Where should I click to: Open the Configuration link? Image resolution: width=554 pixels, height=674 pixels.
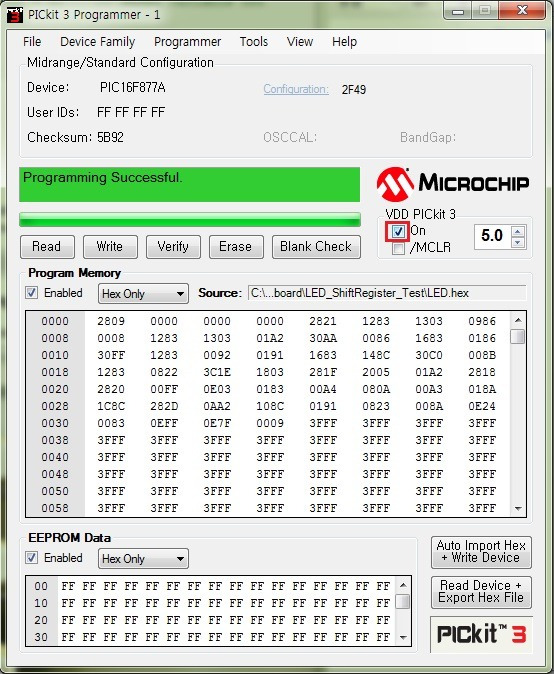point(296,89)
